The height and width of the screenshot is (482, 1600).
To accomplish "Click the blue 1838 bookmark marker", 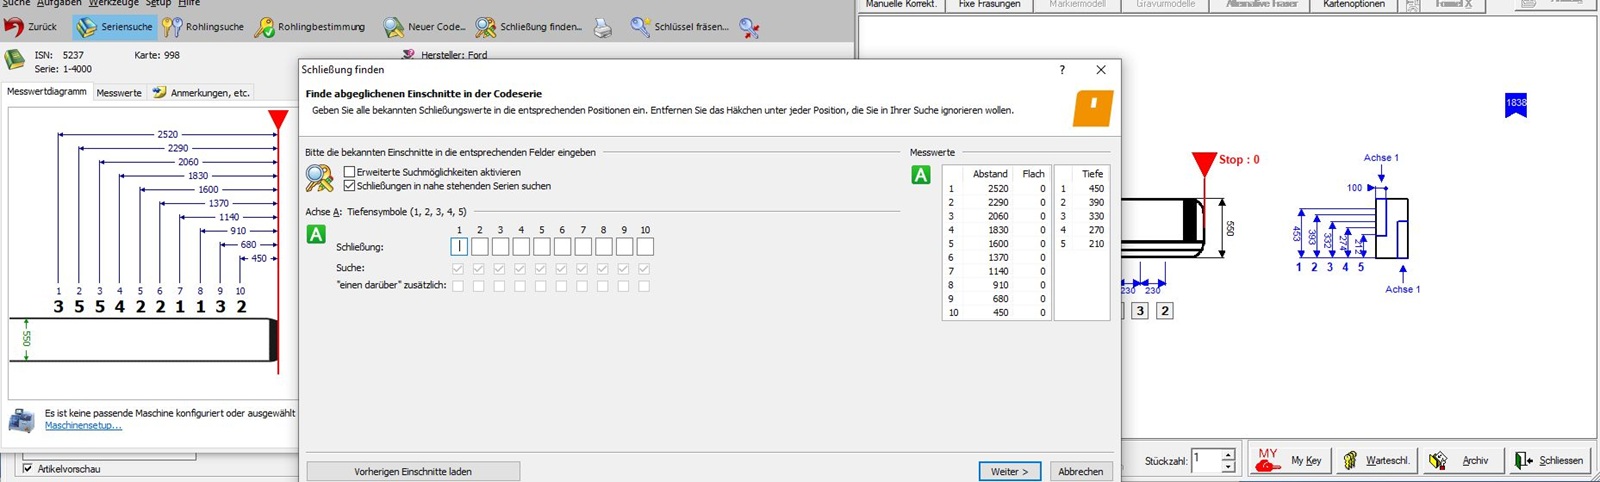I will tap(1516, 104).
